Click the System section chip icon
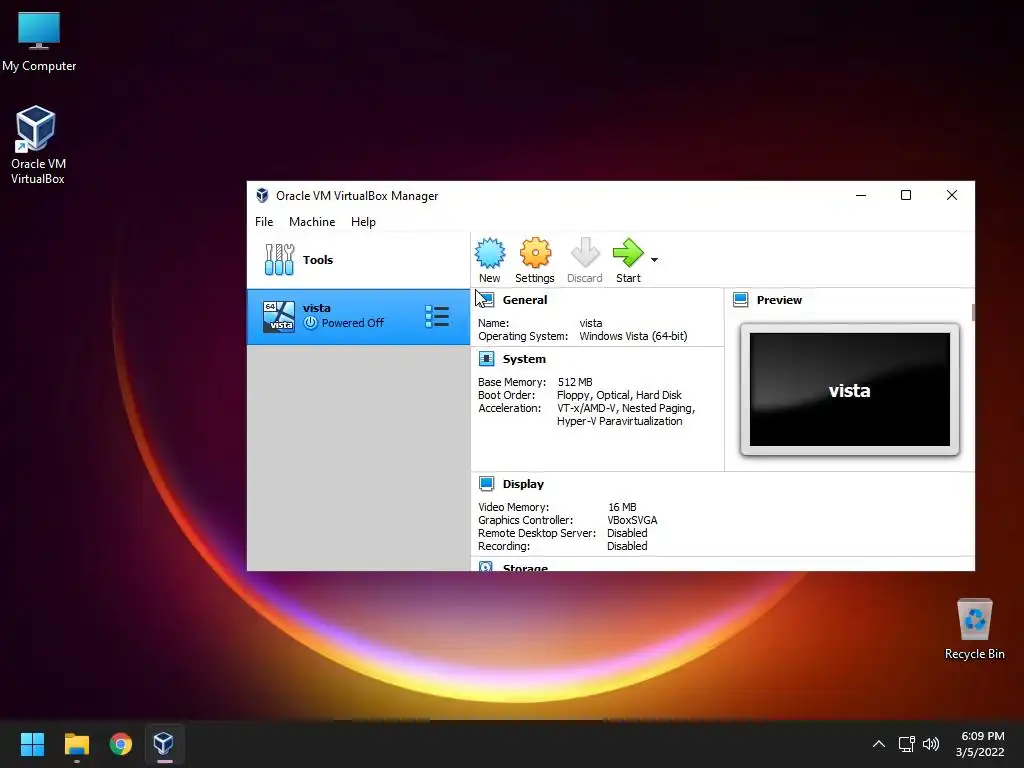This screenshot has height=768, width=1024. [x=487, y=359]
